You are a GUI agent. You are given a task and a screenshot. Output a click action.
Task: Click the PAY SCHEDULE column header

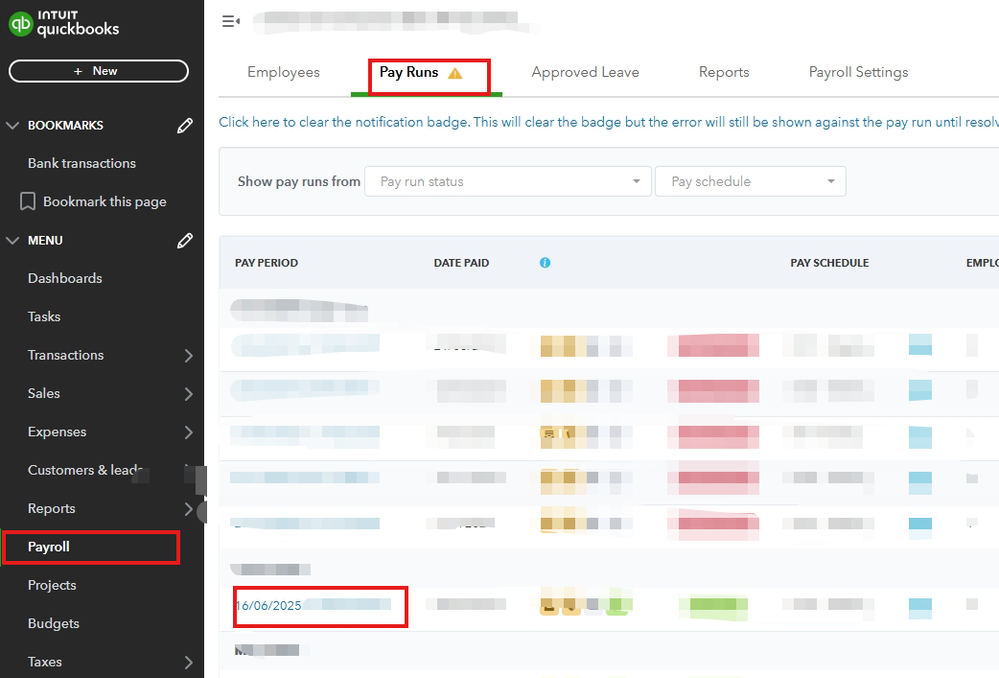[830, 263]
